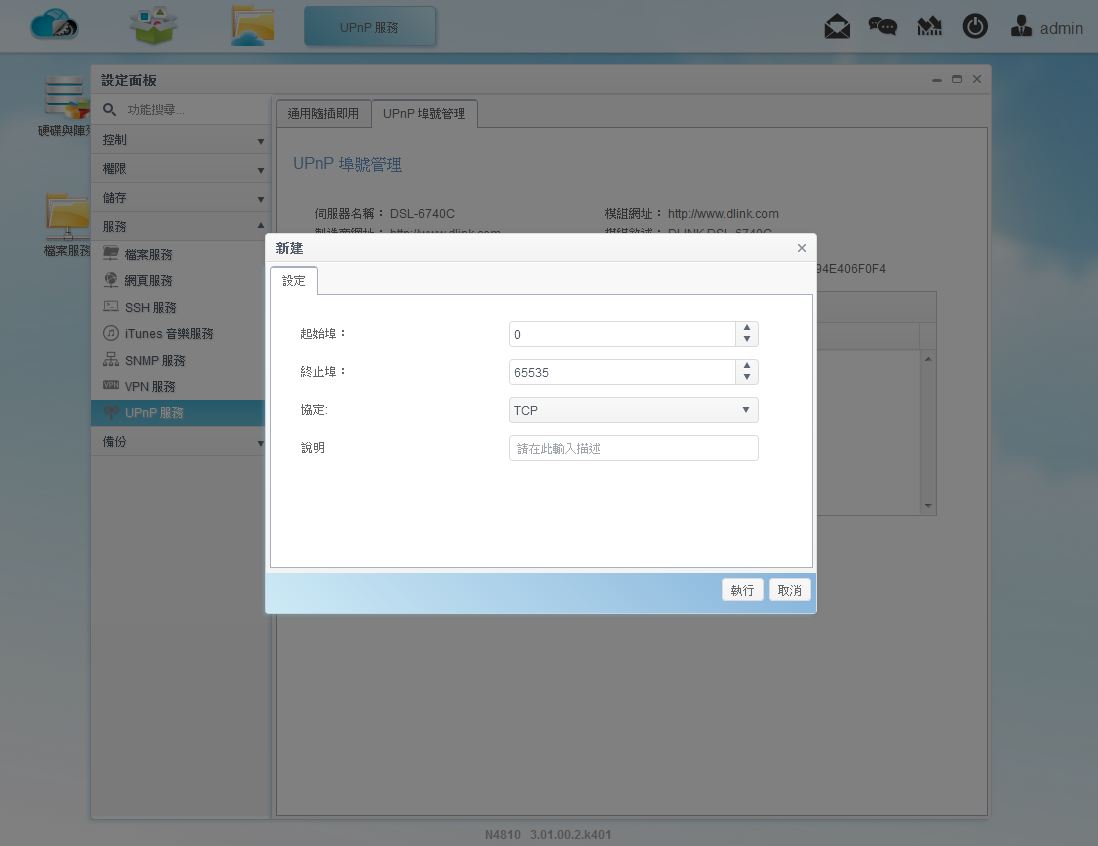Image resolution: width=1098 pixels, height=846 pixels.
Task: Open the 協定 TCP dropdown
Action: click(634, 410)
